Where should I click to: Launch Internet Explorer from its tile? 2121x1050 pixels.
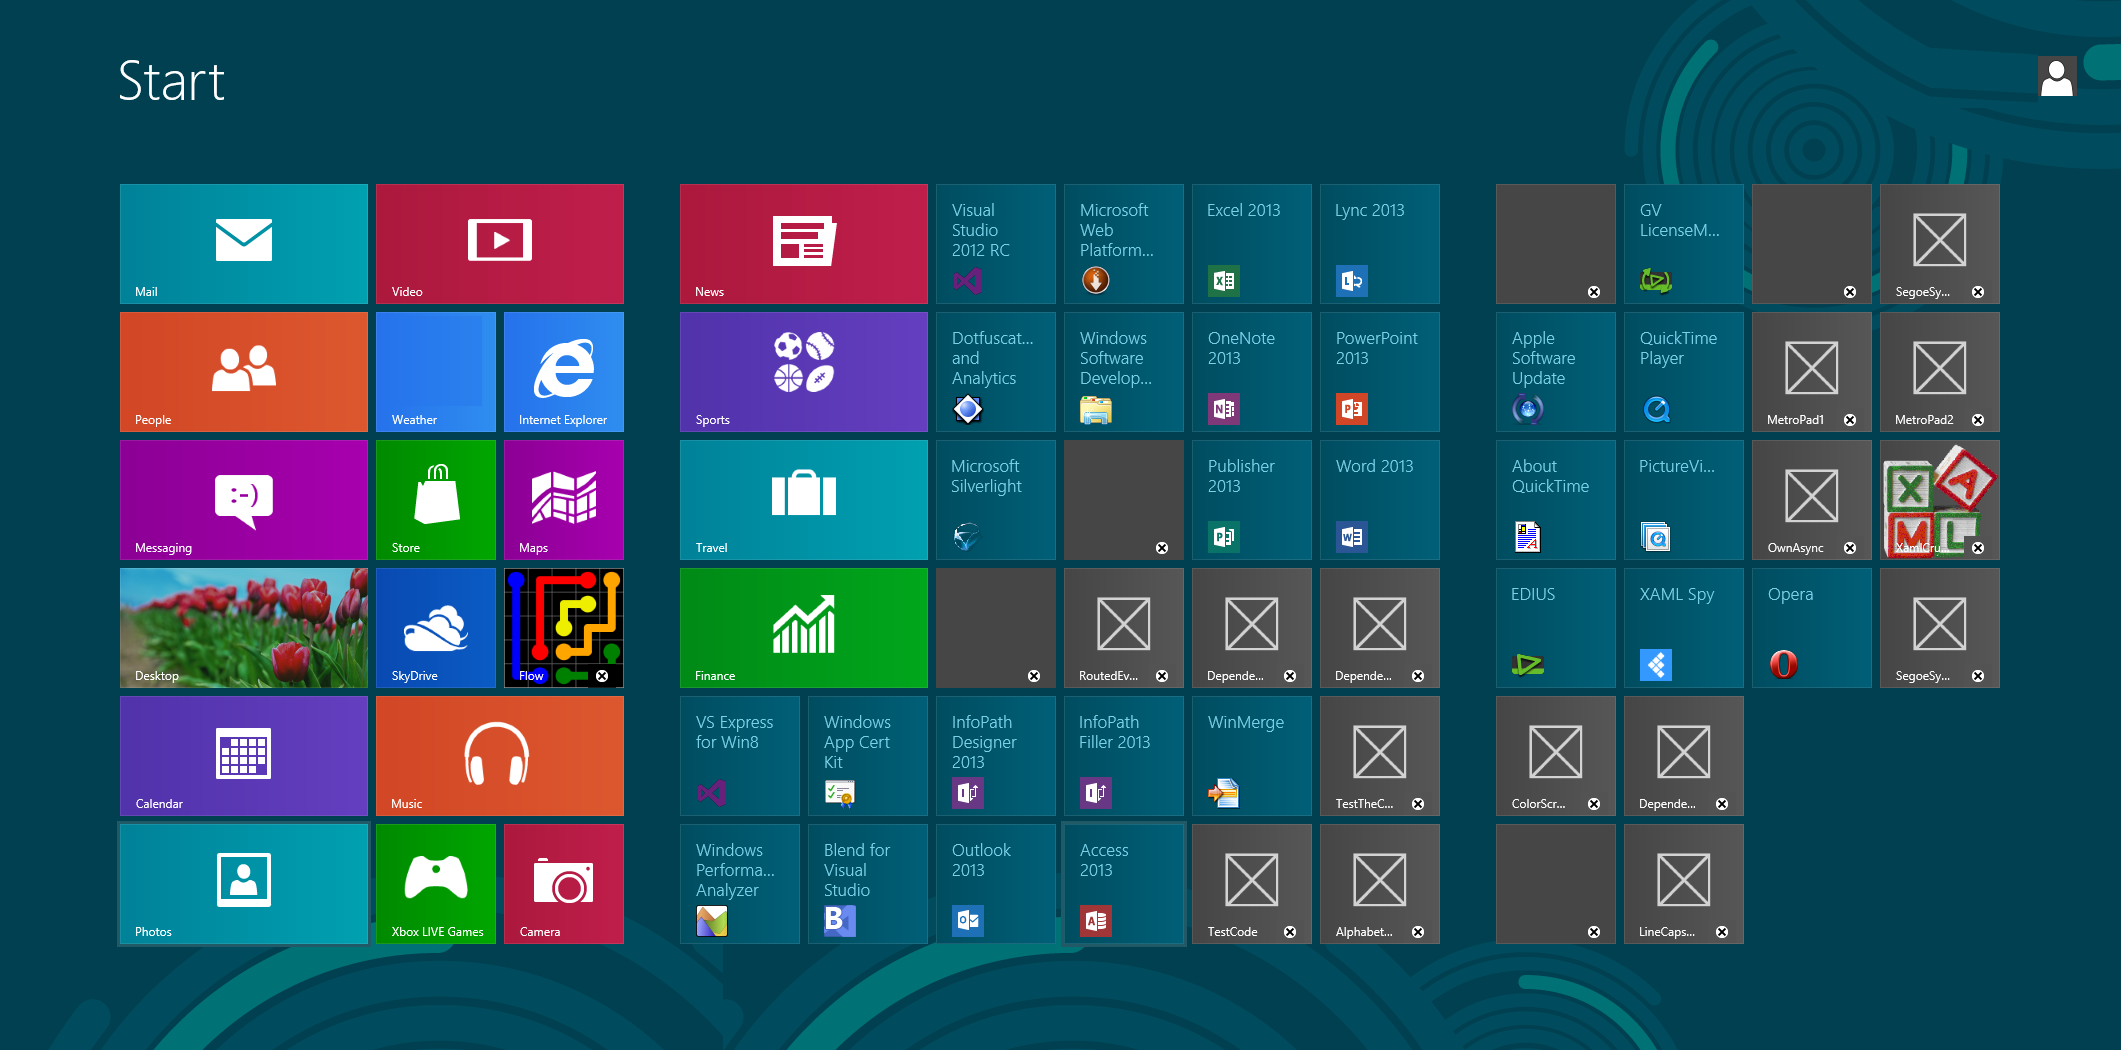click(x=563, y=371)
